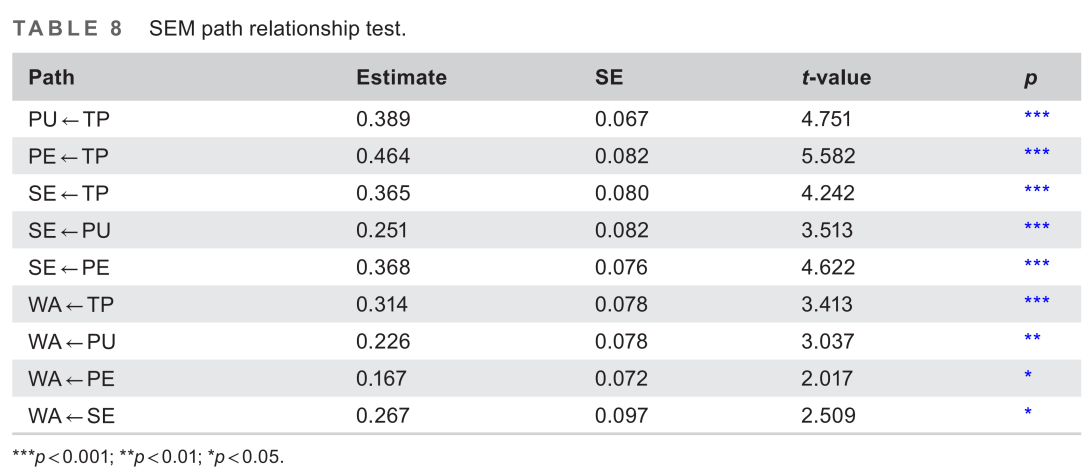This screenshot has width=1090, height=472.
Task: Select the standard error value 0.097
Action: point(621,415)
